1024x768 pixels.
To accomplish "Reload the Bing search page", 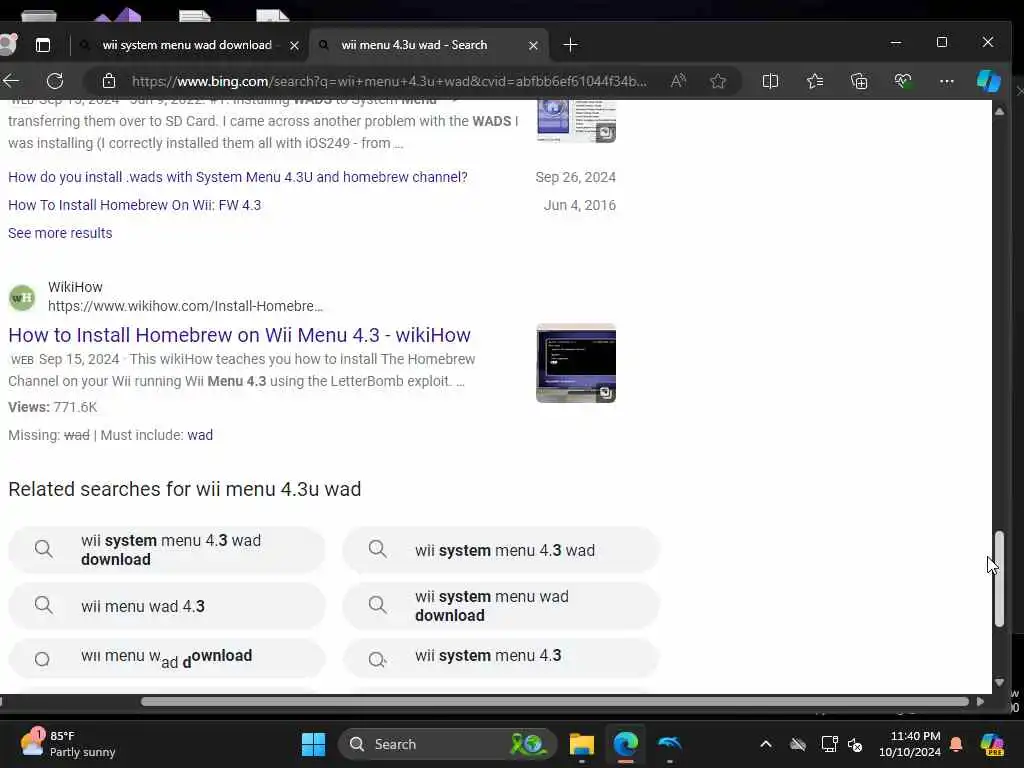I will click(55, 81).
